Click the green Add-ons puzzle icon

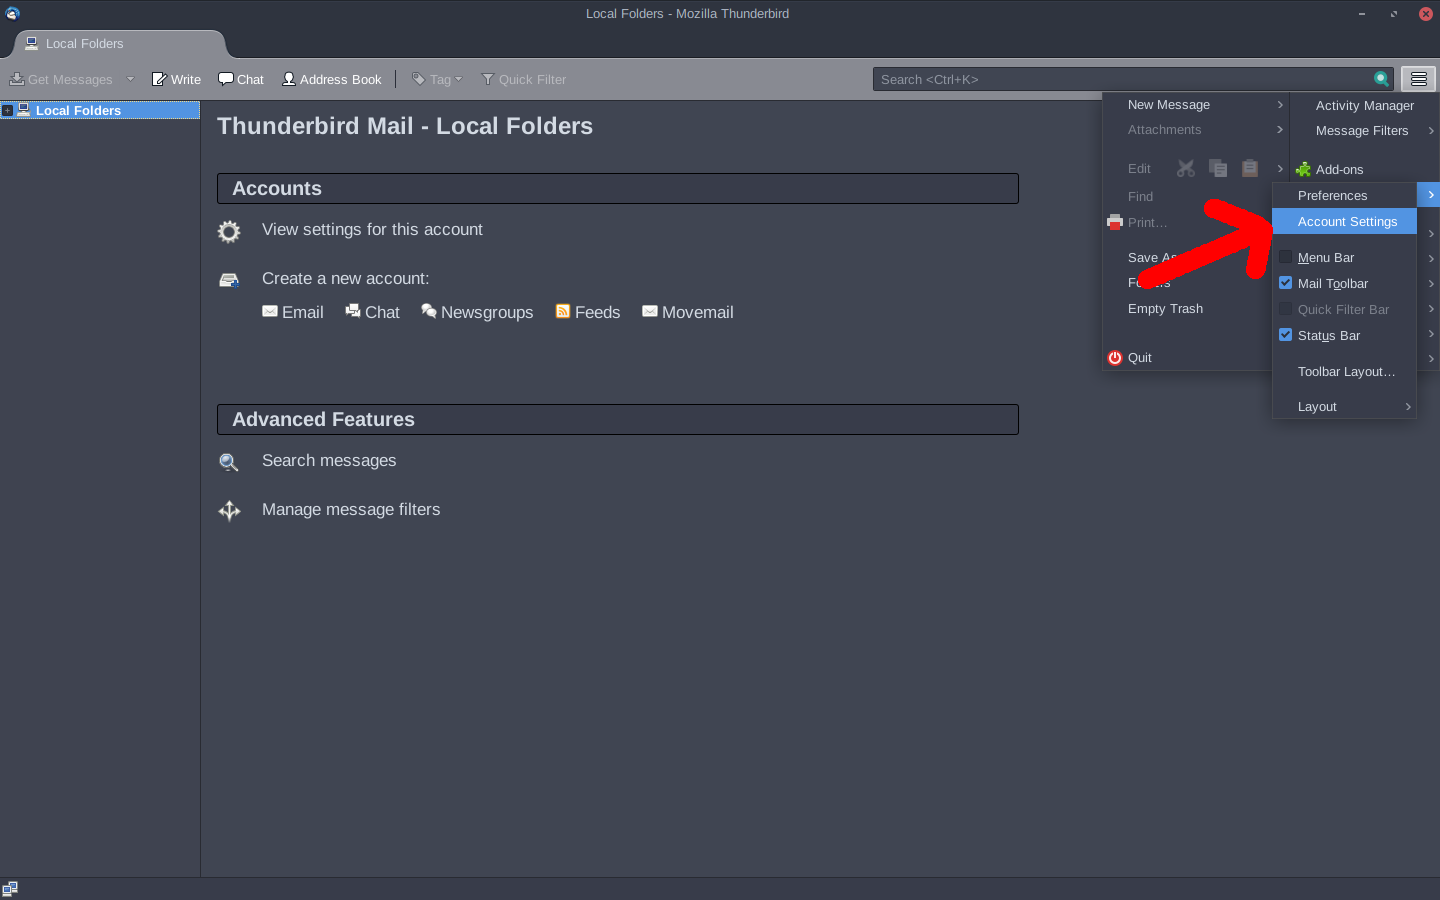[1303, 170]
